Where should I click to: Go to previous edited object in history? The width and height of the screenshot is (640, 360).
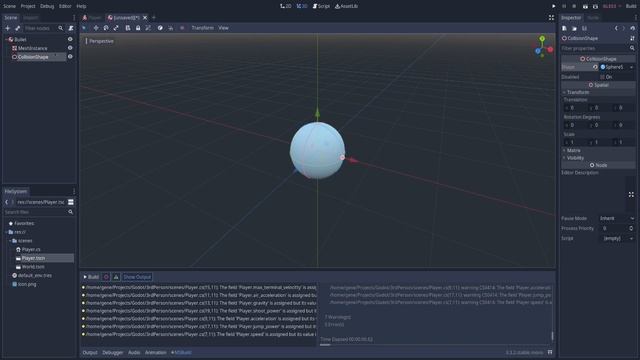tap(616, 28)
